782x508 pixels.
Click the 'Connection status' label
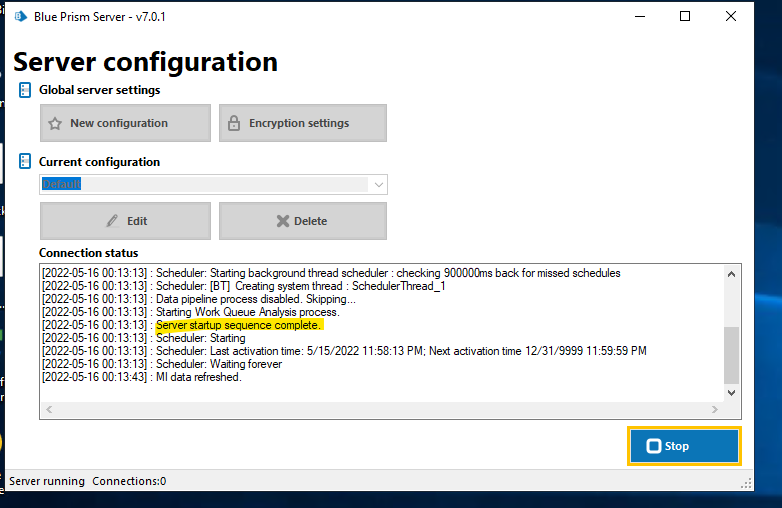[88, 253]
